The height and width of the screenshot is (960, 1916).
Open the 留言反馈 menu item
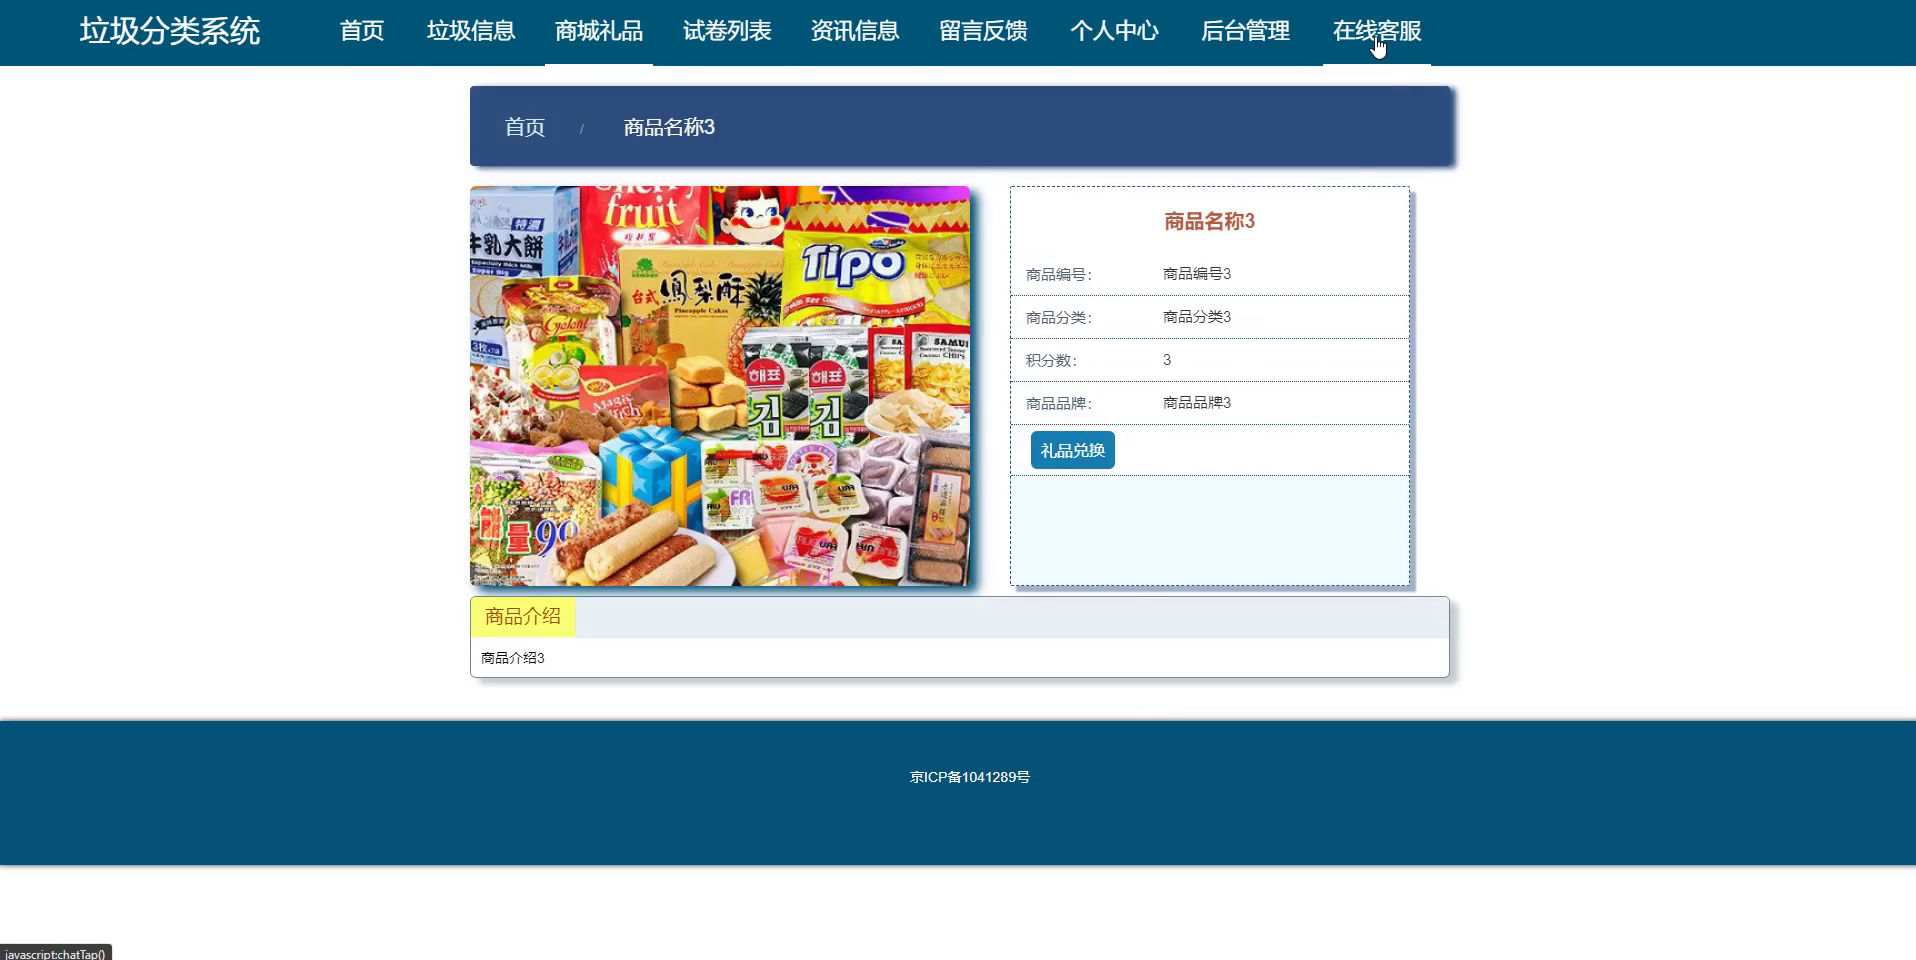[983, 31]
